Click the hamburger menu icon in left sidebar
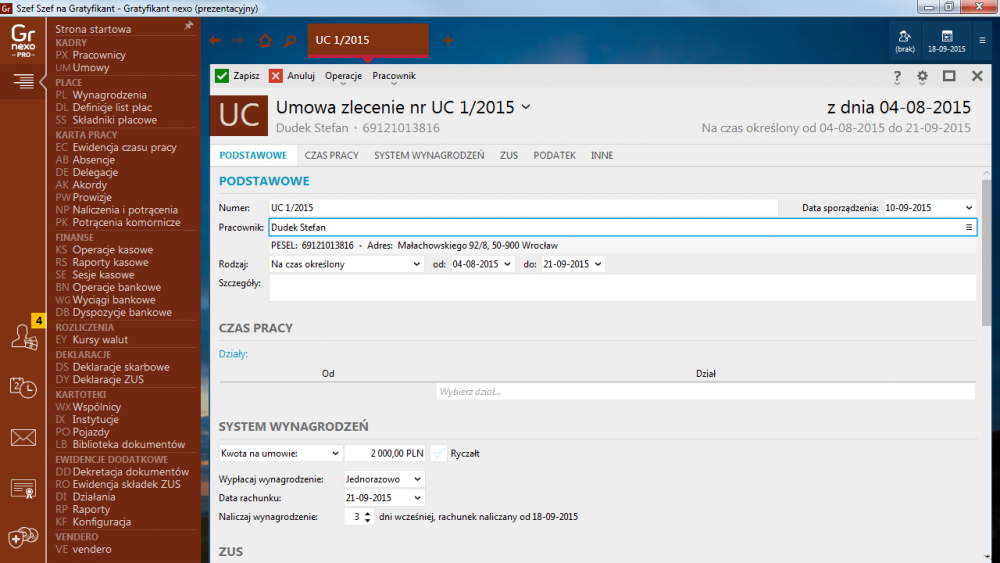1000x563 pixels. tap(23, 81)
